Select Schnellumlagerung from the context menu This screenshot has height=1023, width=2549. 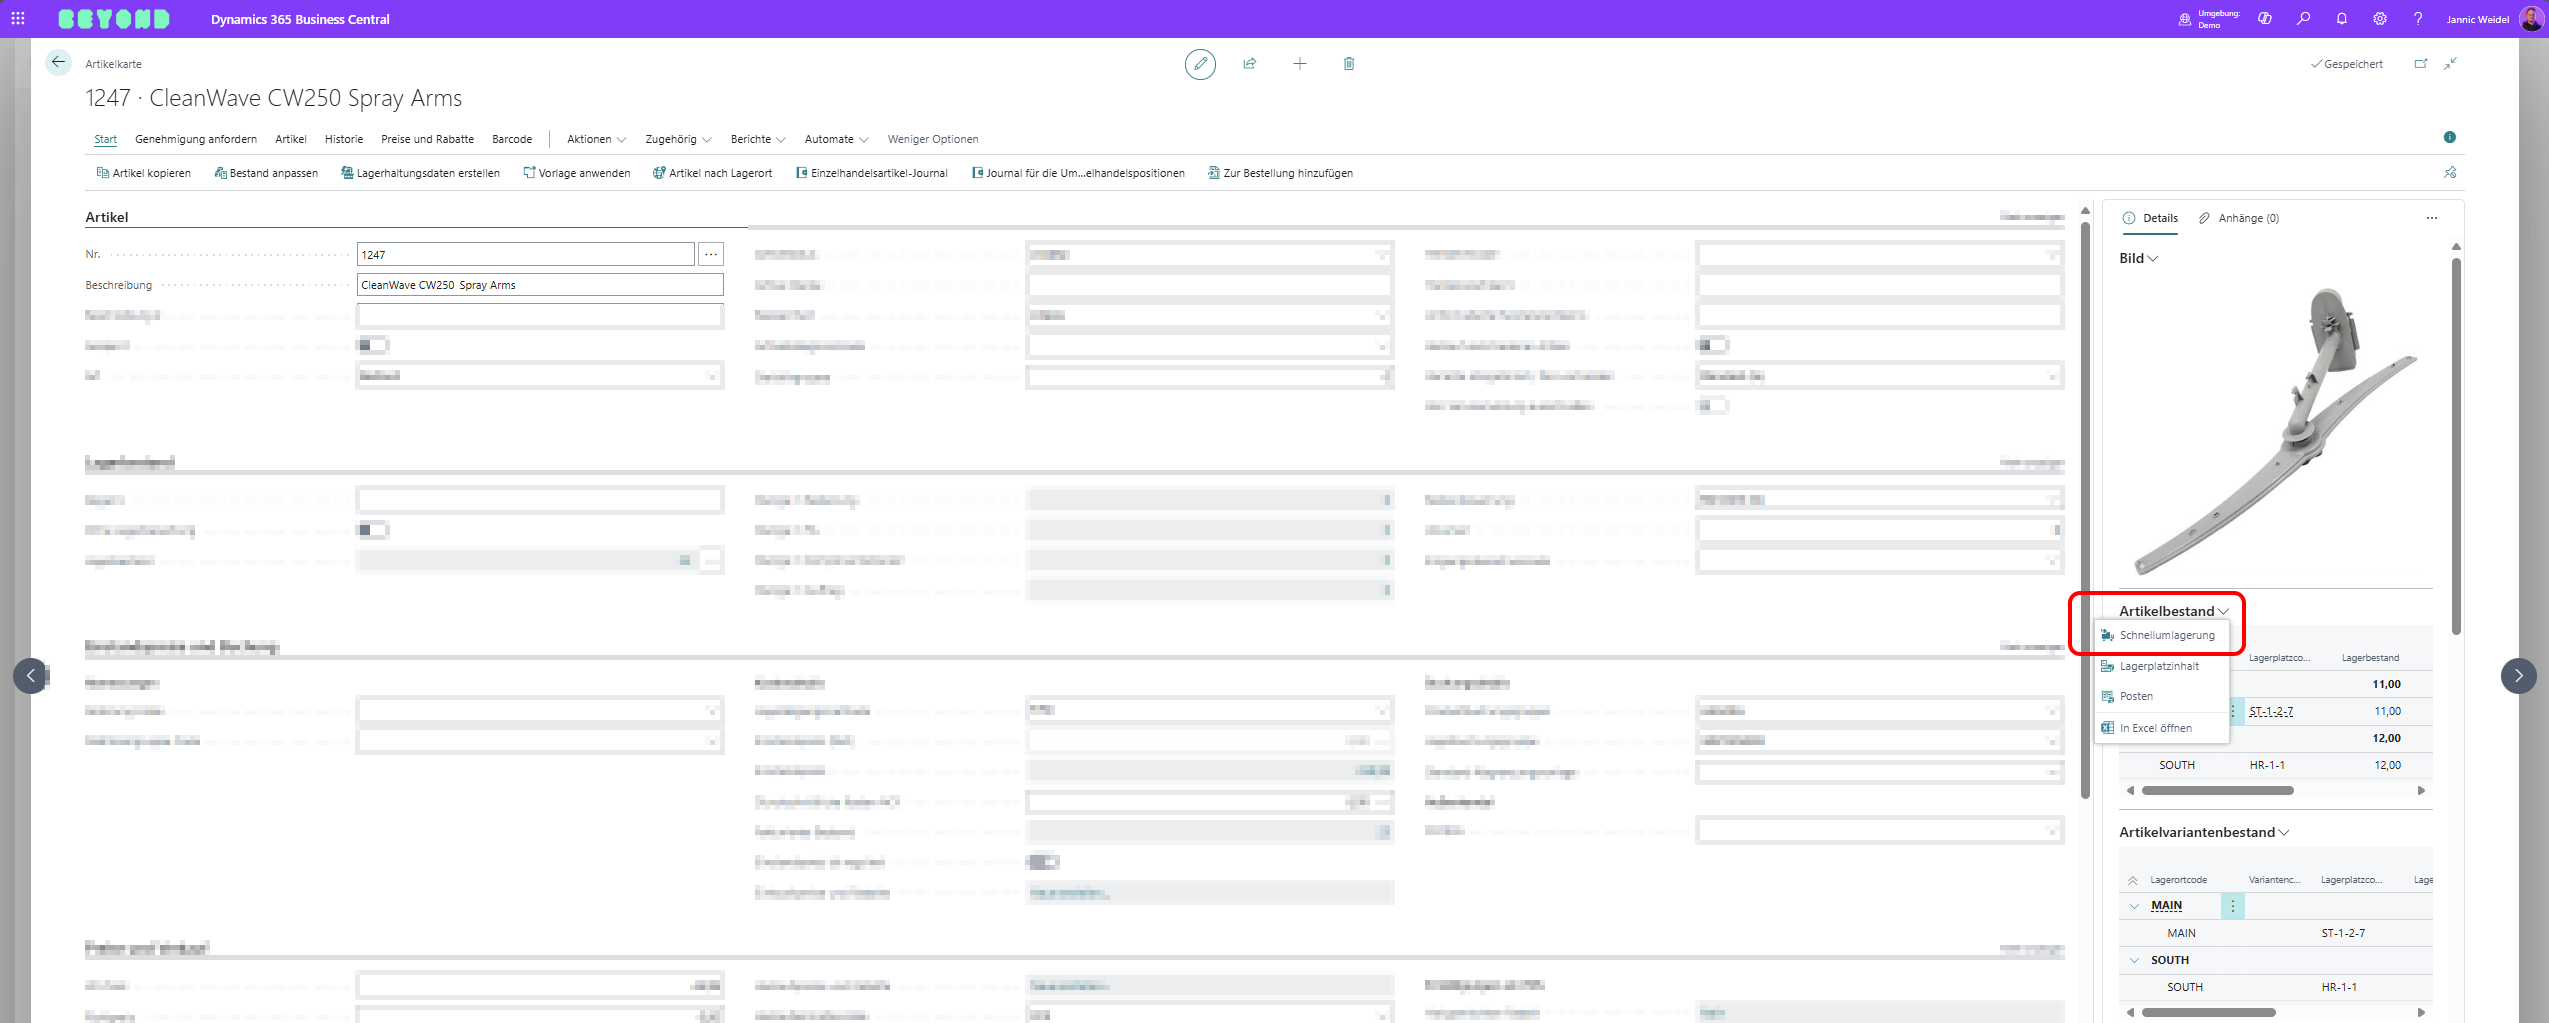[2166, 635]
